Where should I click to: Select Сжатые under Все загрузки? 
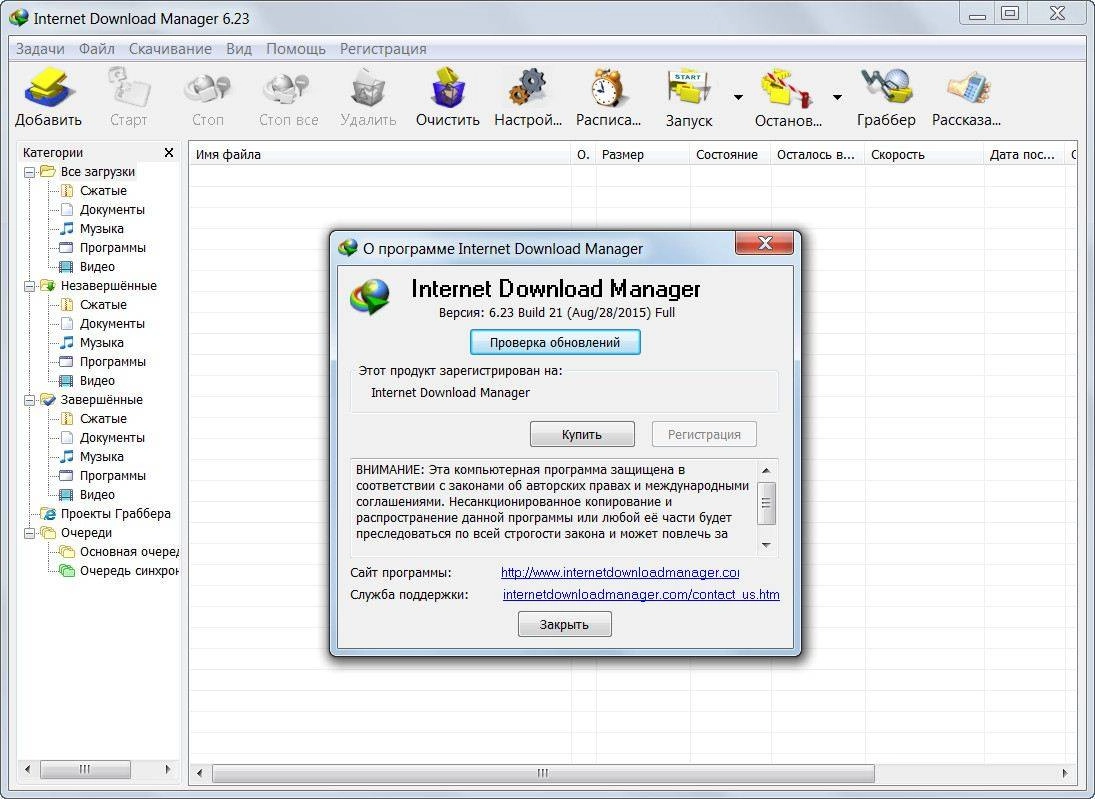[x=103, y=191]
